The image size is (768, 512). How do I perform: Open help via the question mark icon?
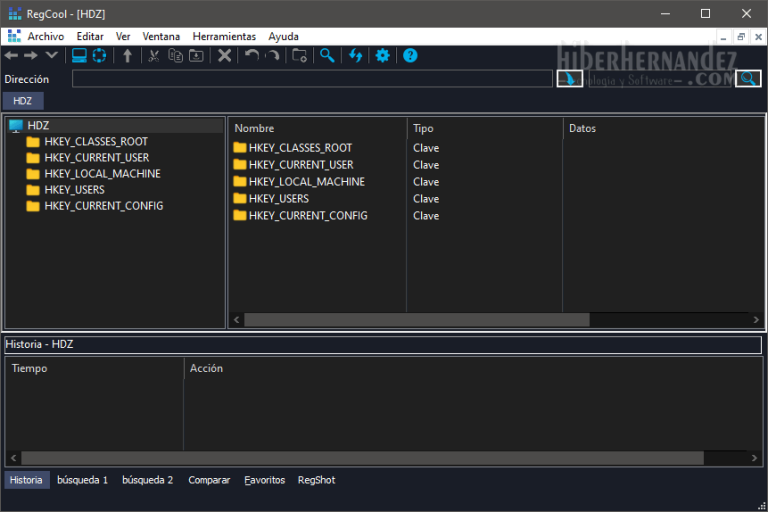click(x=410, y=55)
